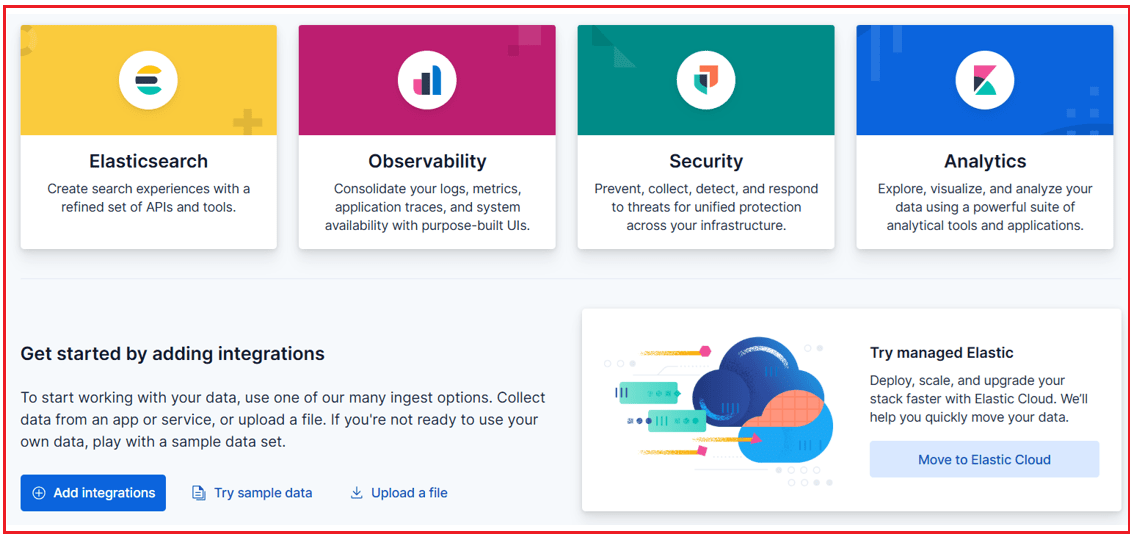Screen dimensions: 1132x538
Task: Open the Observability solution title
Action: coord(427,161)
